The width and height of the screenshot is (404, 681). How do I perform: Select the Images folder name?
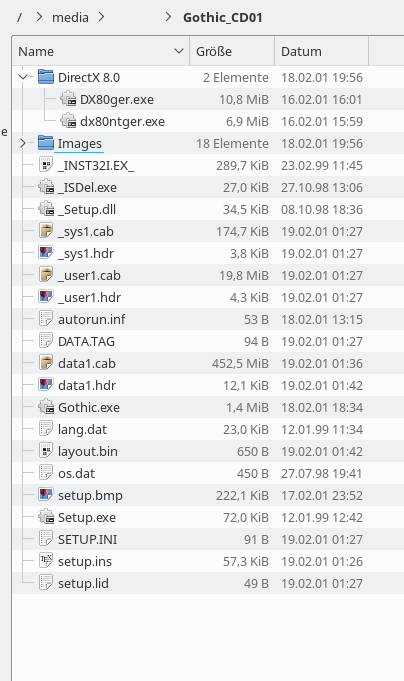click(x=80, y=144)
